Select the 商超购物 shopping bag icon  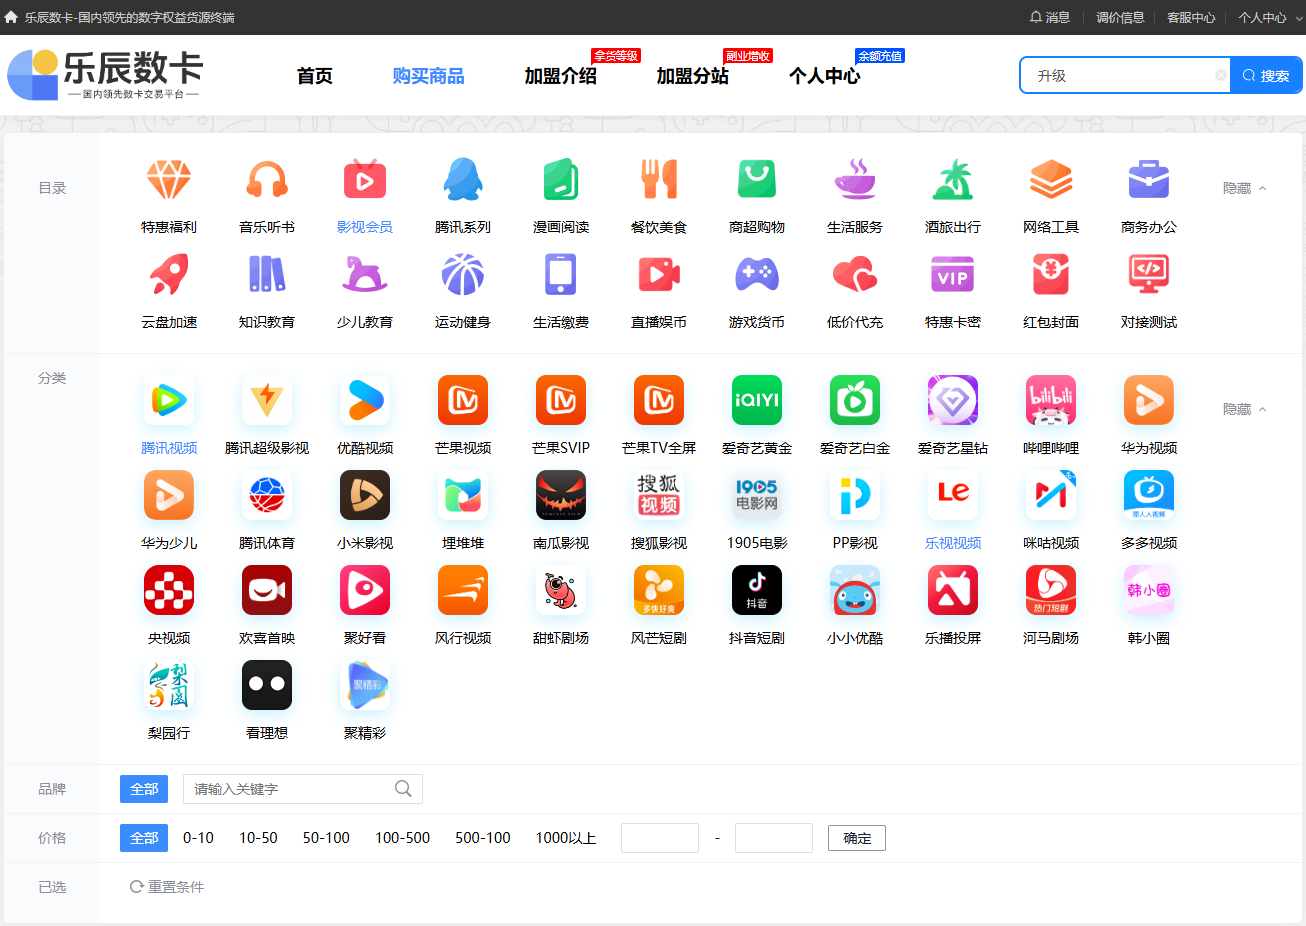757,180
